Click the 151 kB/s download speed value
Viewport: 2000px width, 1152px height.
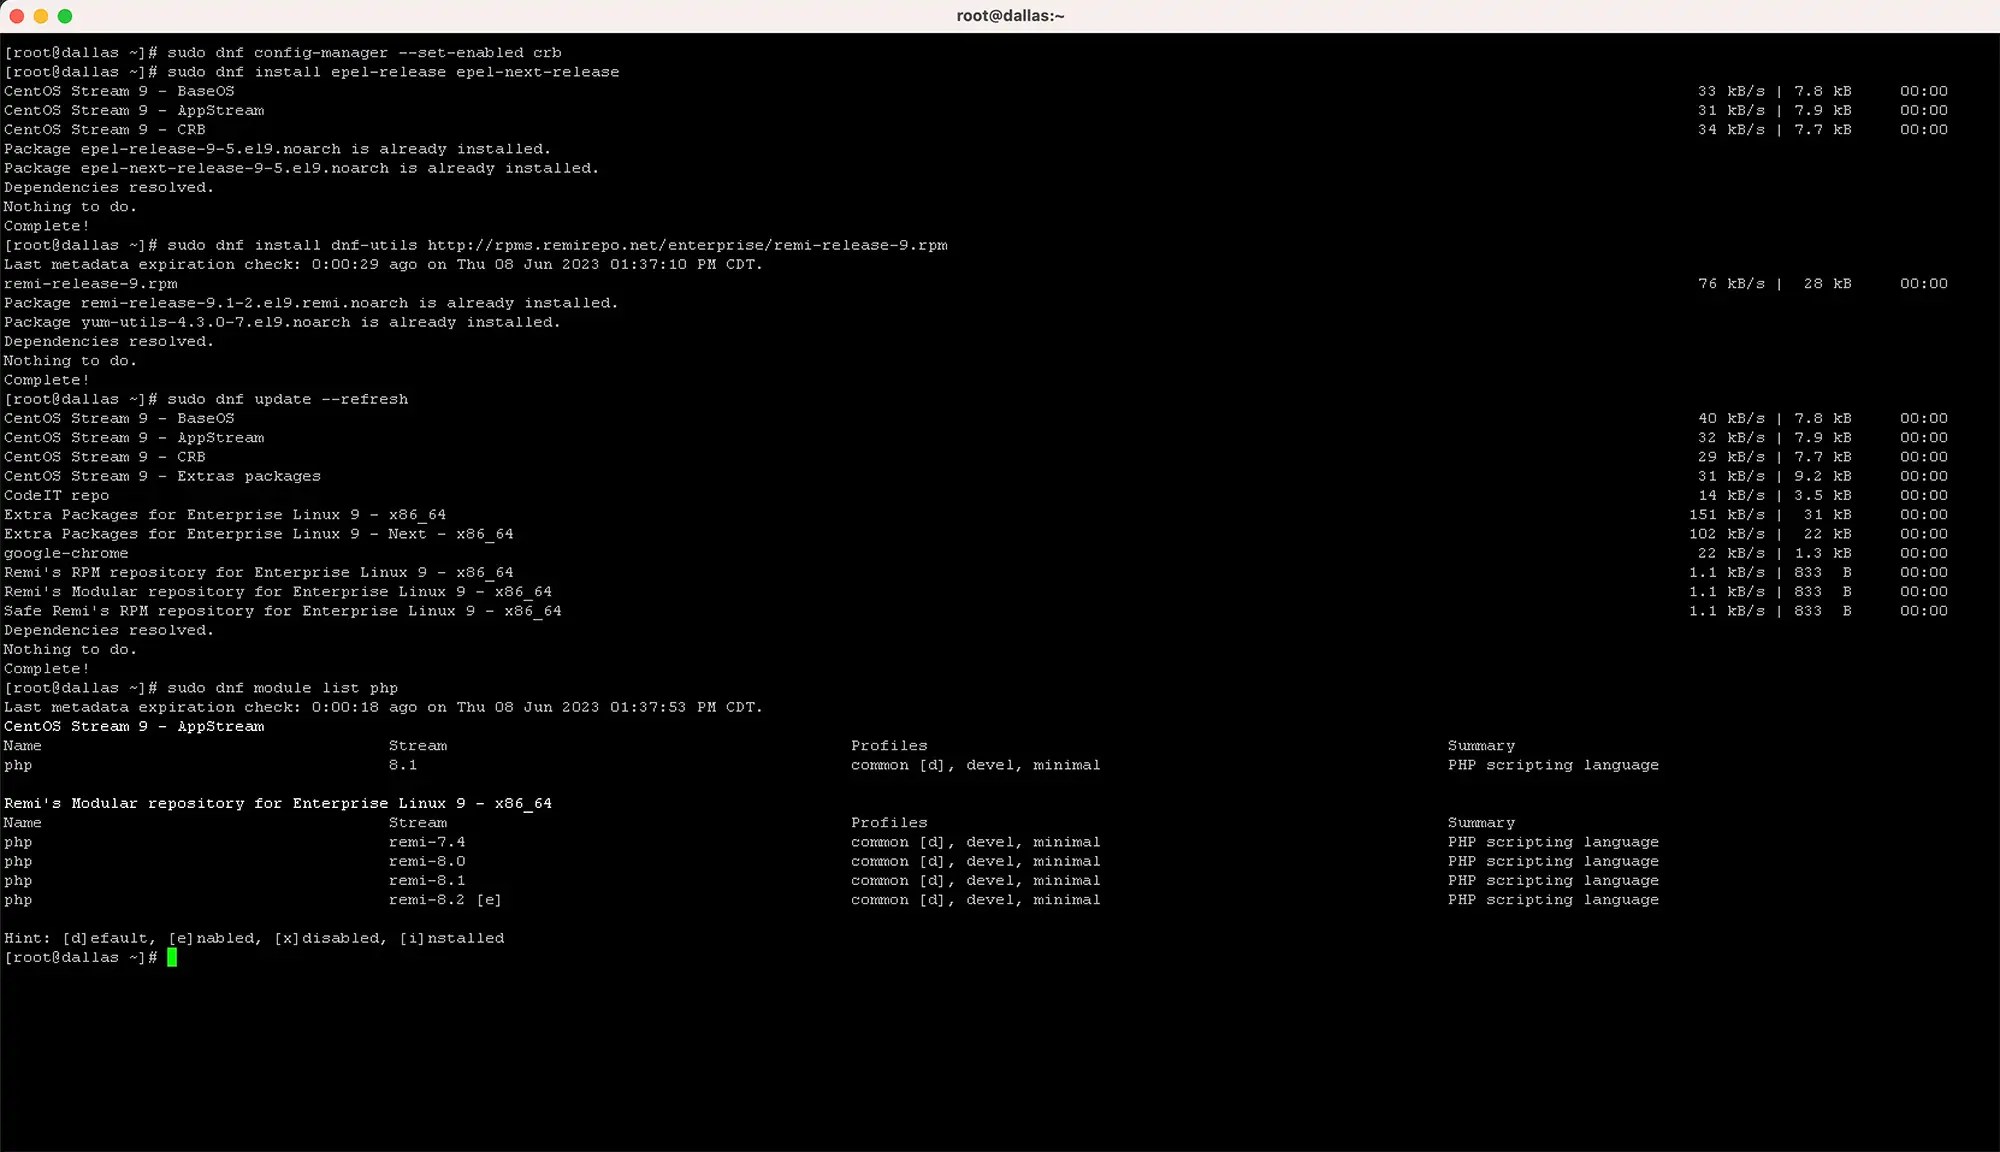pos(1726,515)
